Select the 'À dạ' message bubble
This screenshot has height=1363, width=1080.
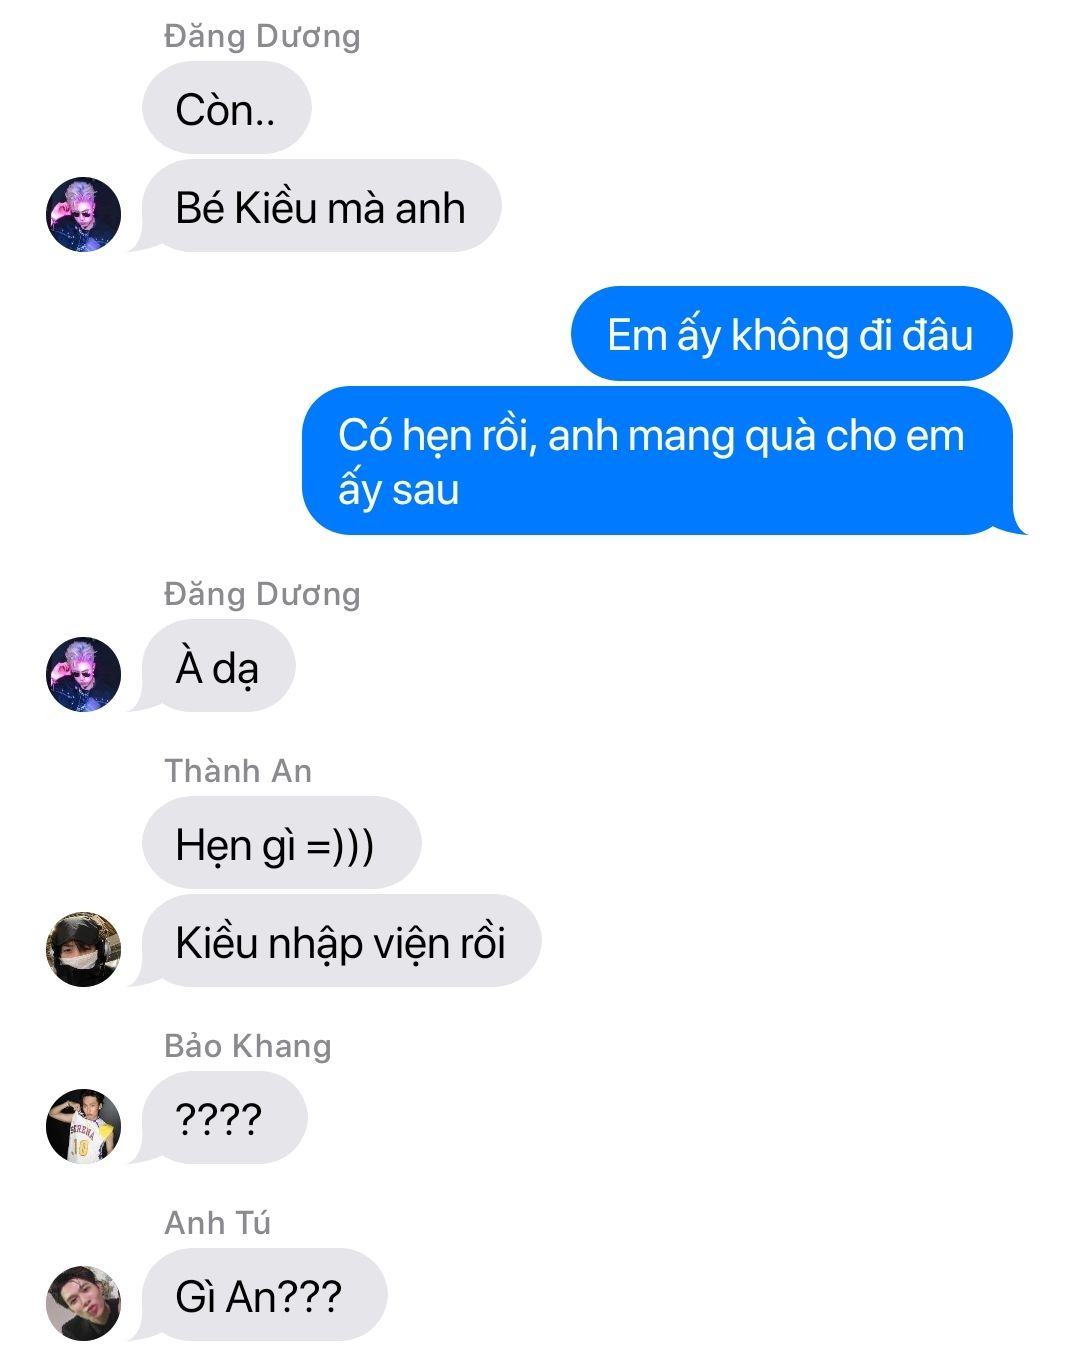click(219, 666)
